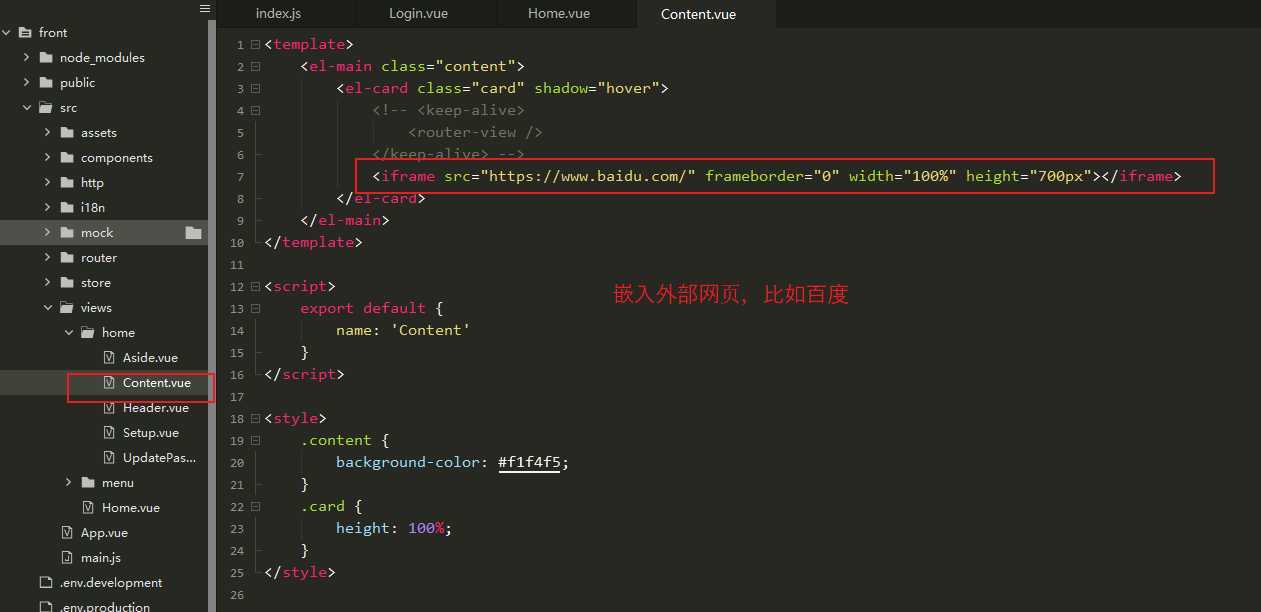Click the file icon beside .env.development
This screenshot has width=1261, height=612.
(x=45, y=583)
